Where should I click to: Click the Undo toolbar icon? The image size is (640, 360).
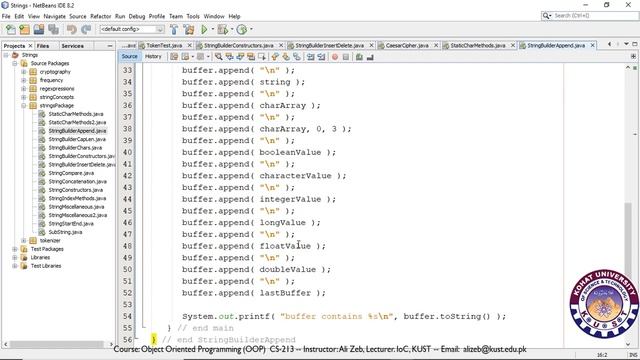coord(72,29)
